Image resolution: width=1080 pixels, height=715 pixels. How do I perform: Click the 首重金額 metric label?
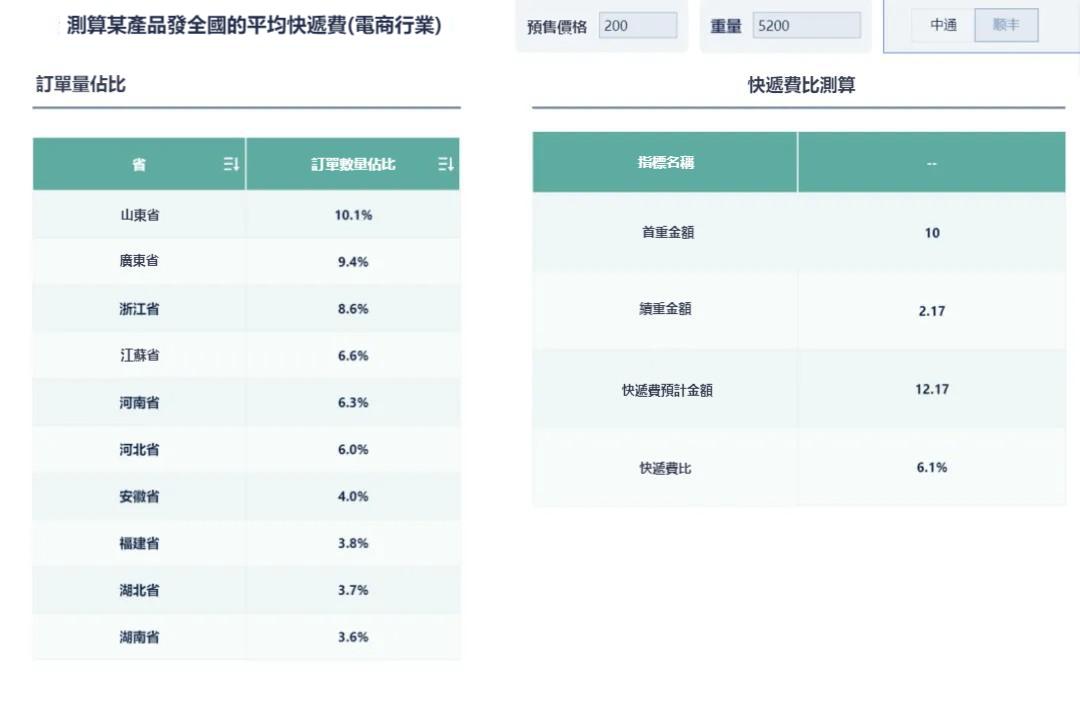tap(667, 232)
